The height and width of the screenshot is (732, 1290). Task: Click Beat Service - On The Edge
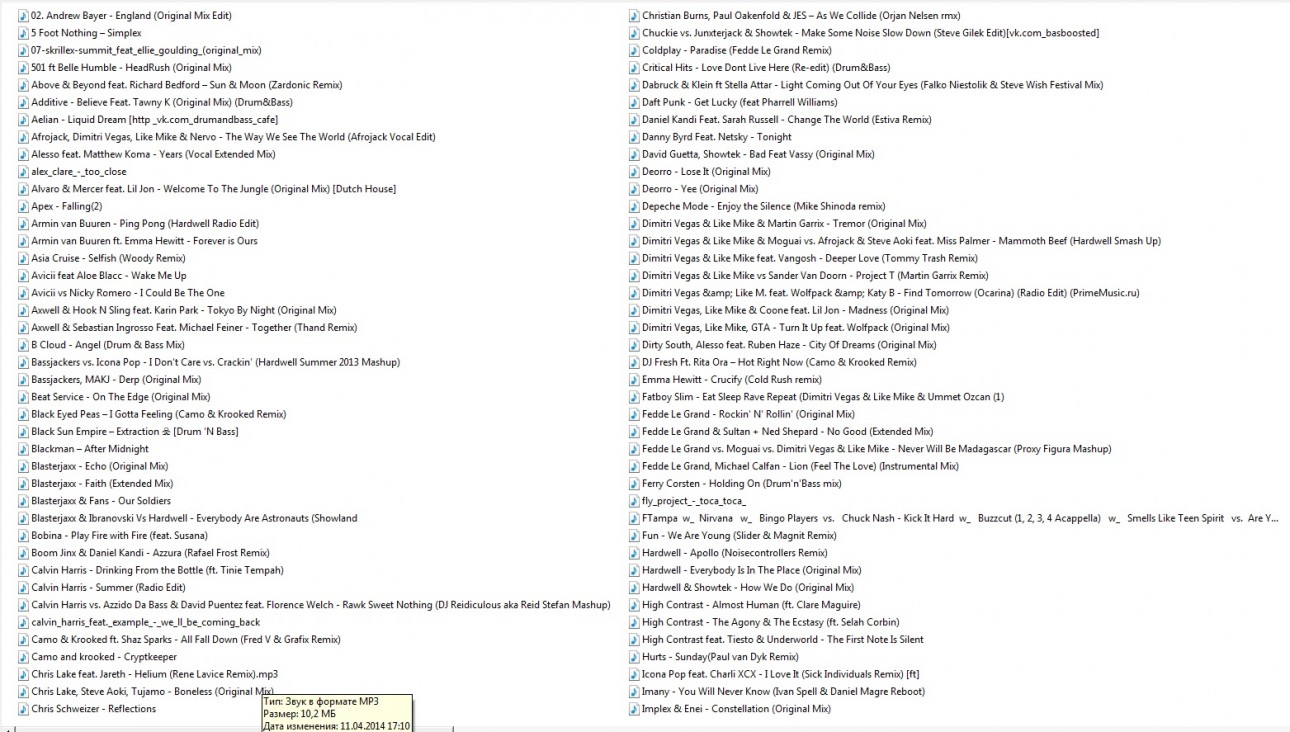pyautogui.click(x=120, y=397)
